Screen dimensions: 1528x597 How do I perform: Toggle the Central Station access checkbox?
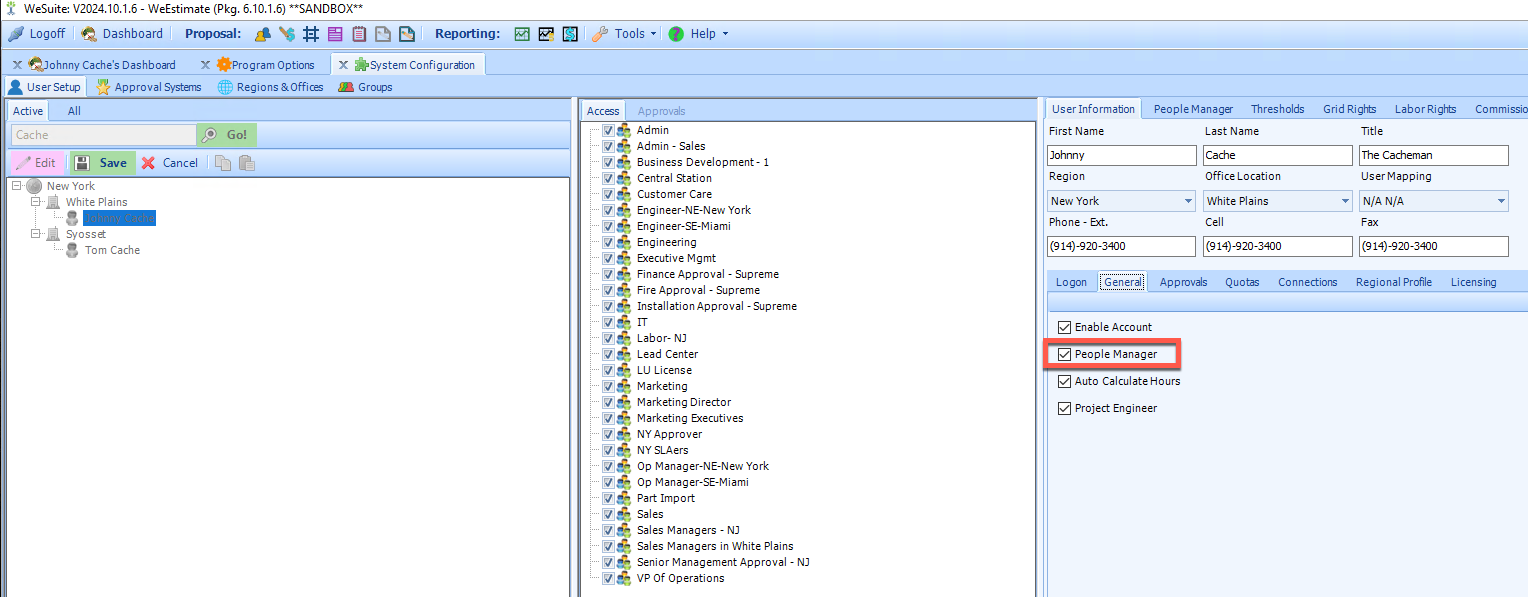point(608,178)
